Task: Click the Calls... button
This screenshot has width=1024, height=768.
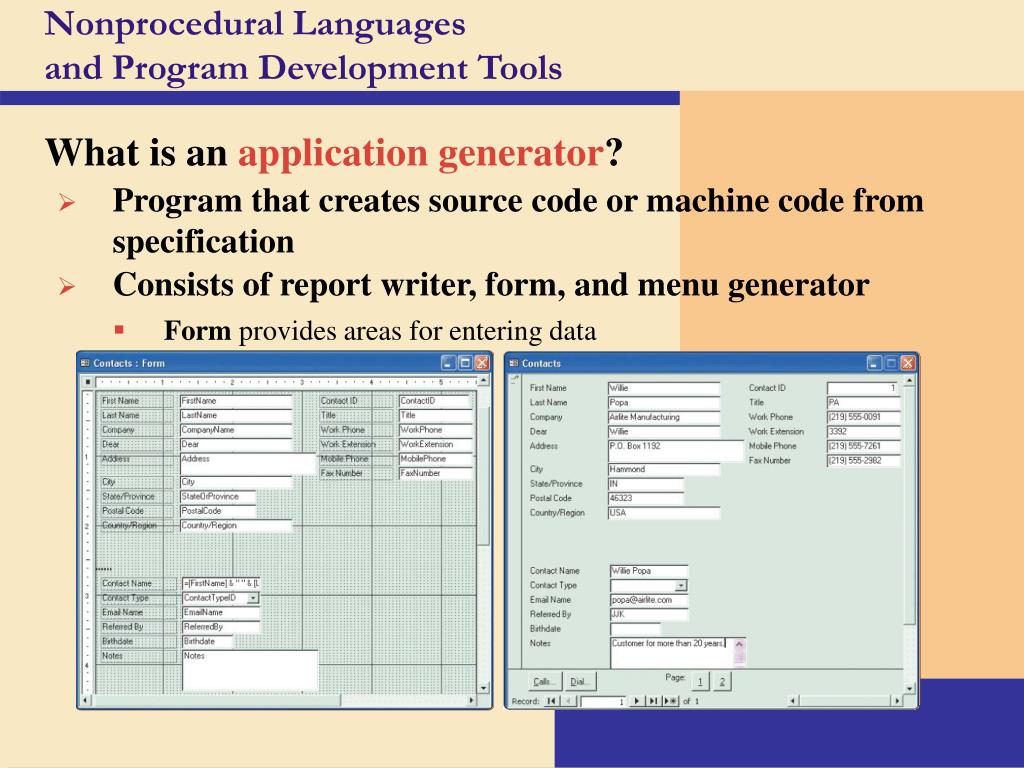Action: 544,681
